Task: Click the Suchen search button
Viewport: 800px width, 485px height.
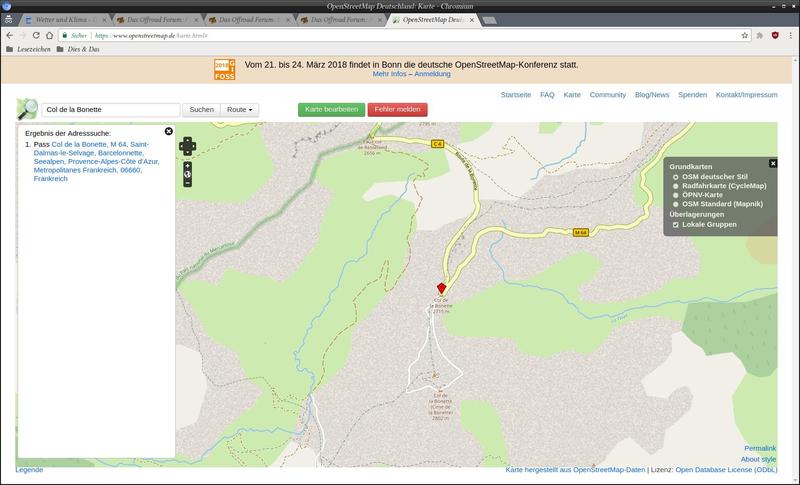Action: click(x=202, y=110)
